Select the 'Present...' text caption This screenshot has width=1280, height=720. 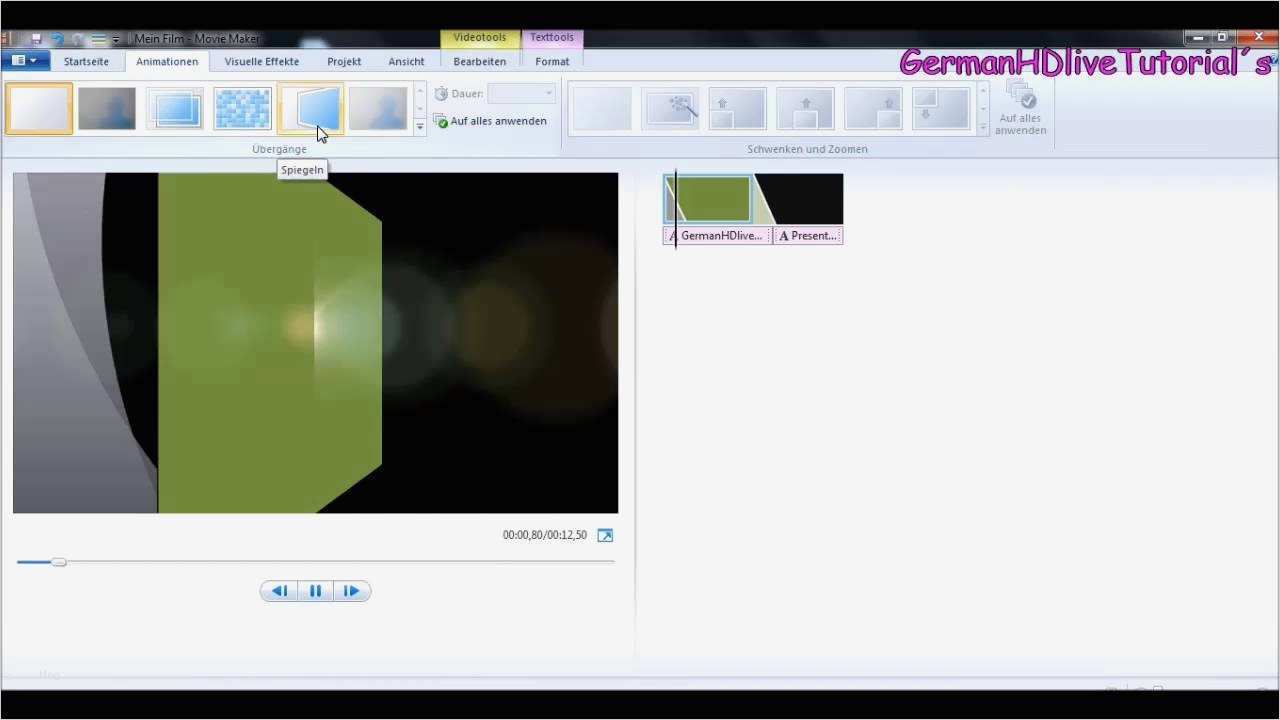pyautogui.click(x=808, y=236)
